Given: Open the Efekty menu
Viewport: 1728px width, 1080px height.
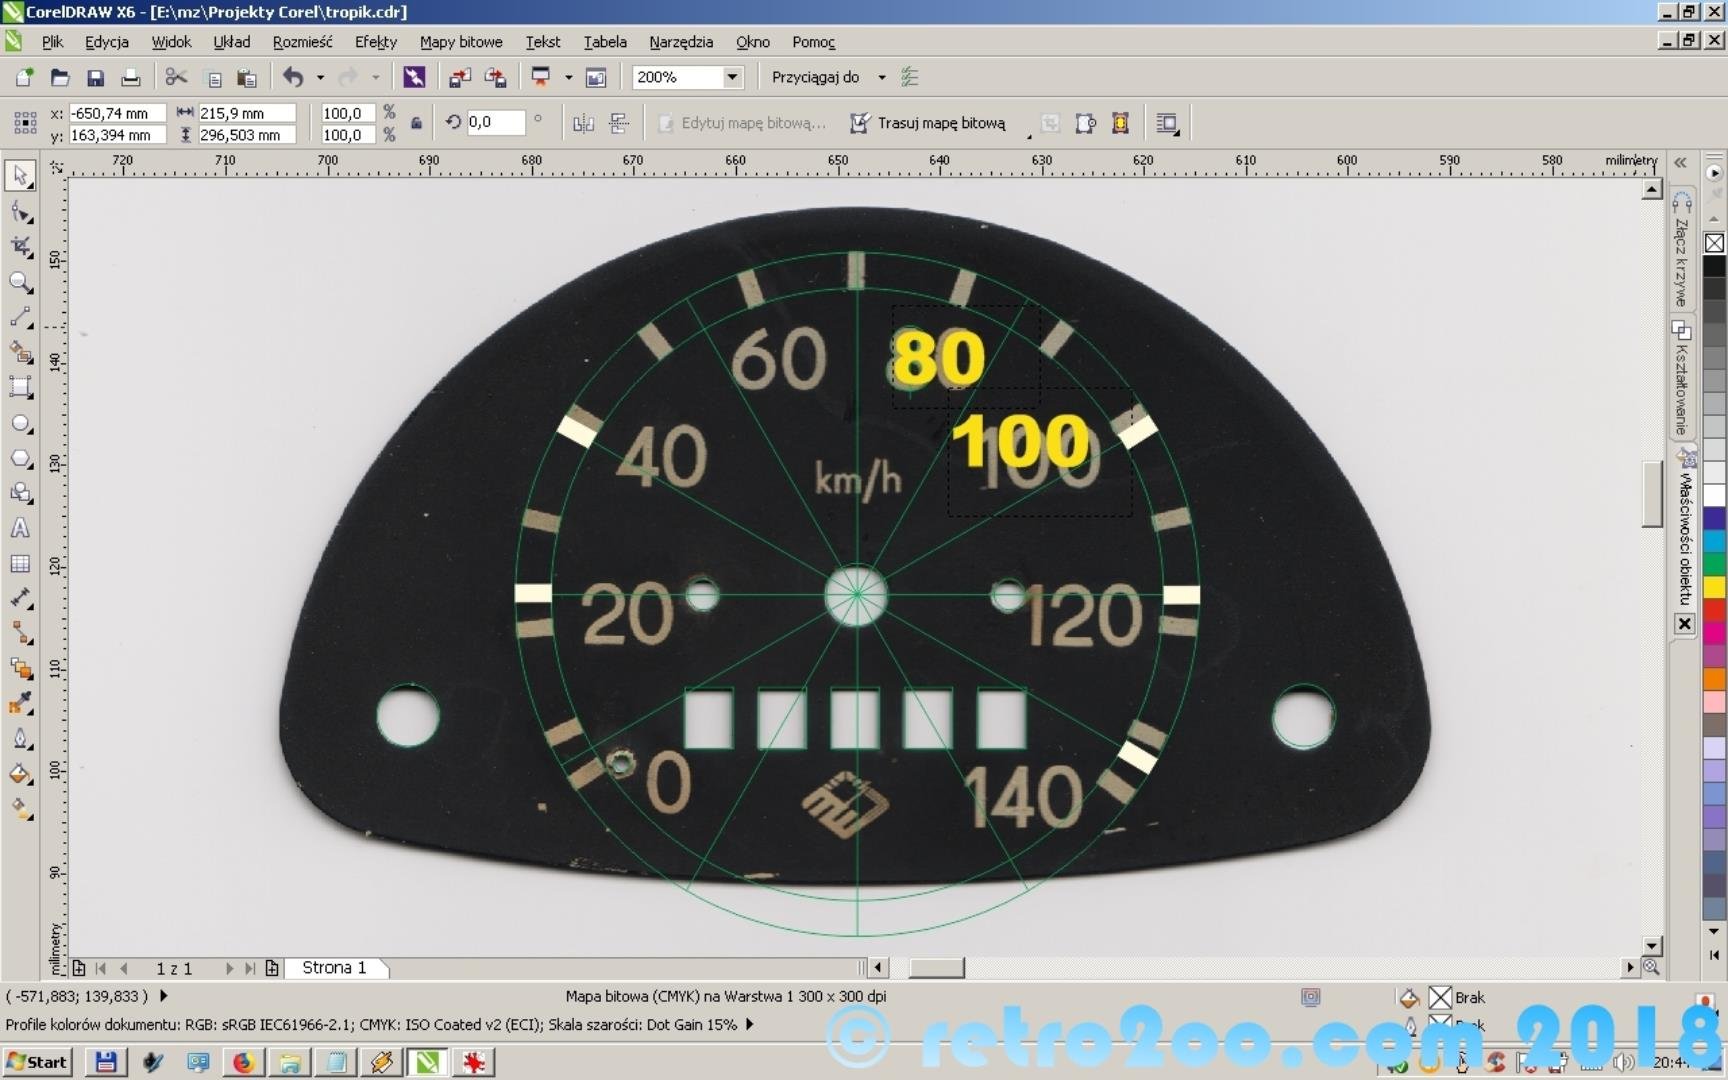Looking at the screenshot, I should pyautogui.click(x=375, y=42).
